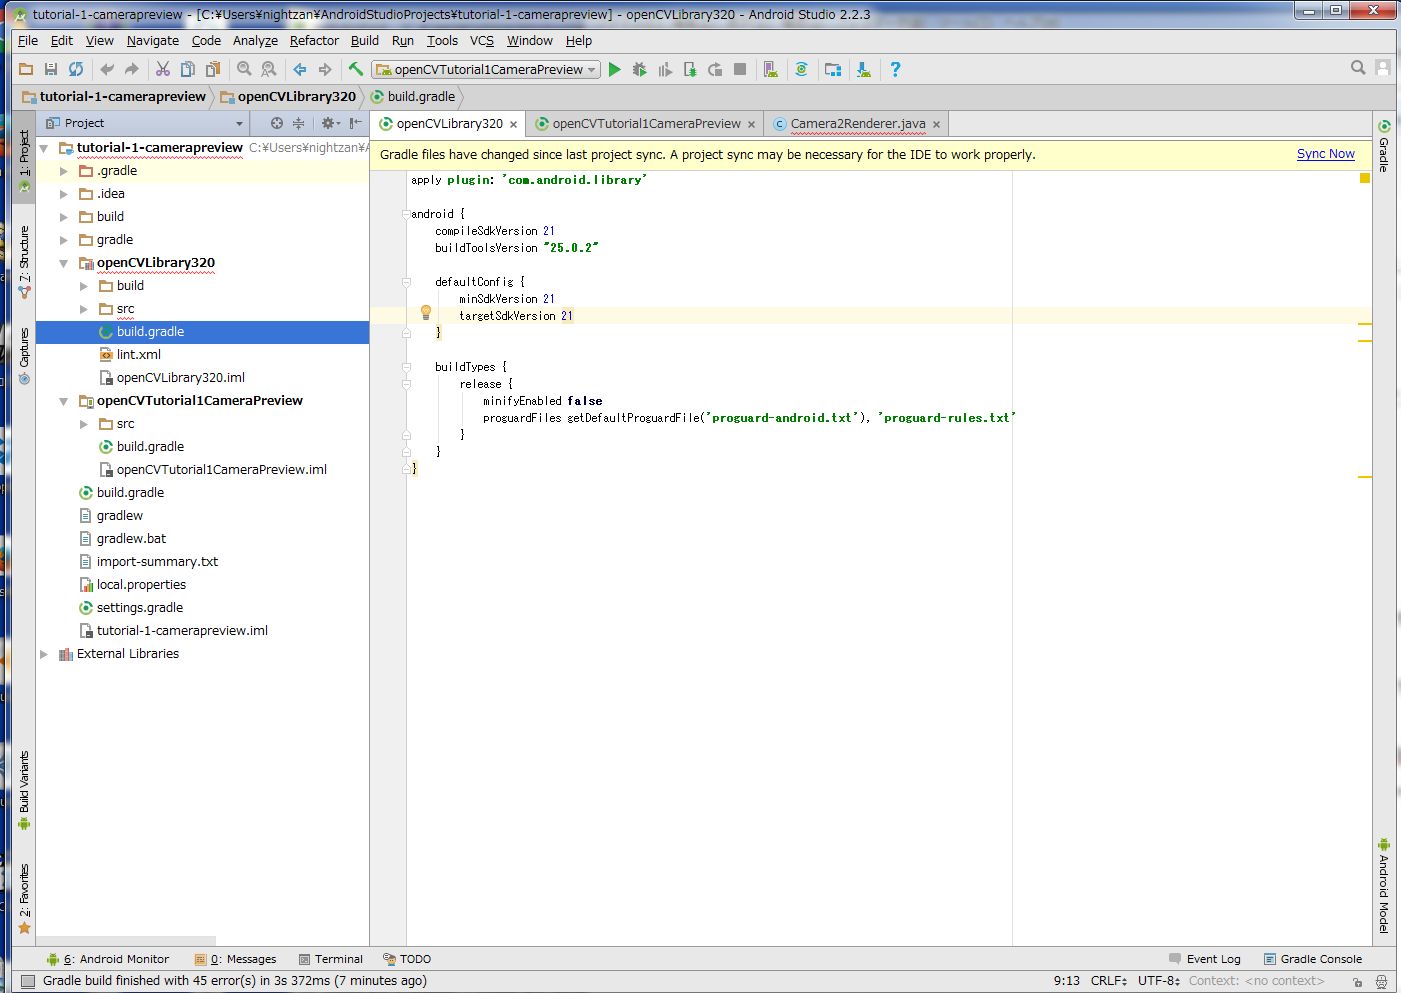Toggle the Build Variants side panel
Image resolution: width=1401 pixels, height=993 pixels.
pyautogui.click(x=24, y=791)
